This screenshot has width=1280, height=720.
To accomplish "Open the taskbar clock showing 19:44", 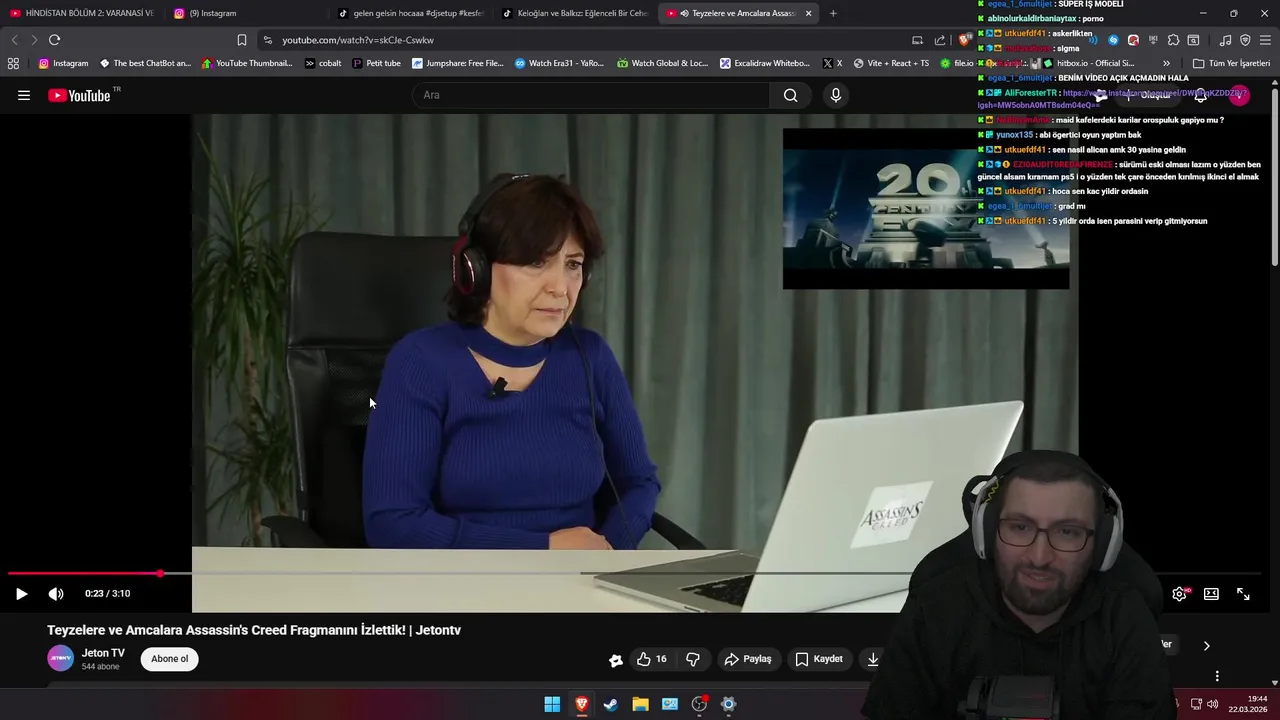I will tap(1248, 704).
